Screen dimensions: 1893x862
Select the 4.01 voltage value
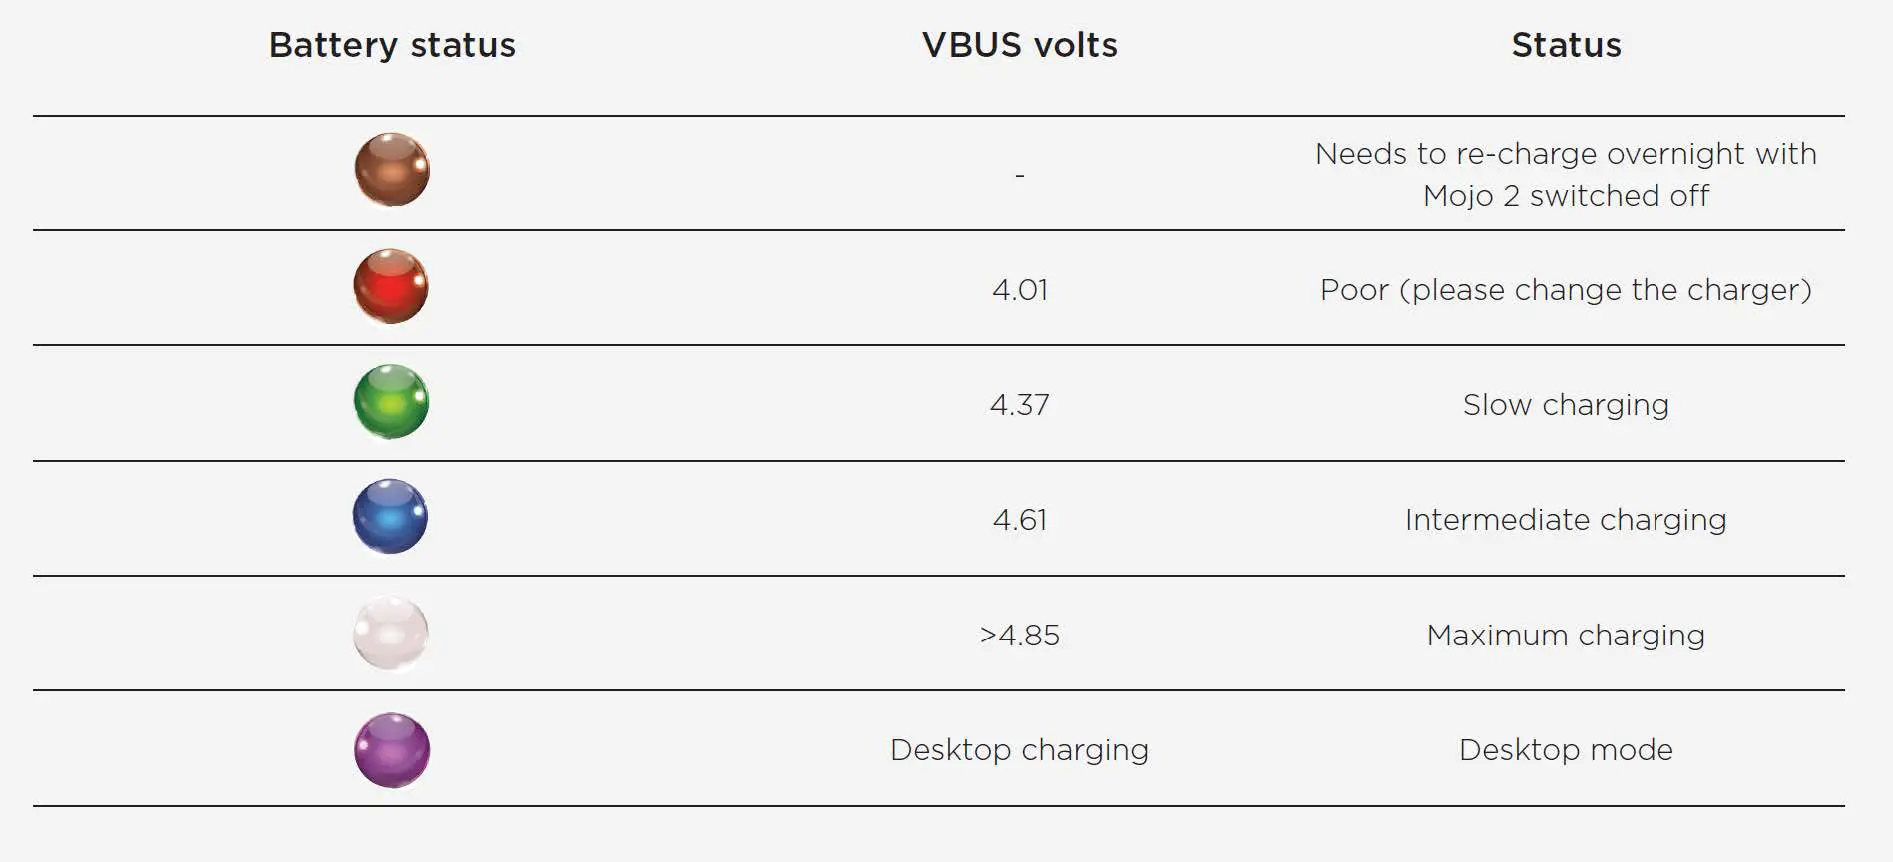coord(1020,290)
